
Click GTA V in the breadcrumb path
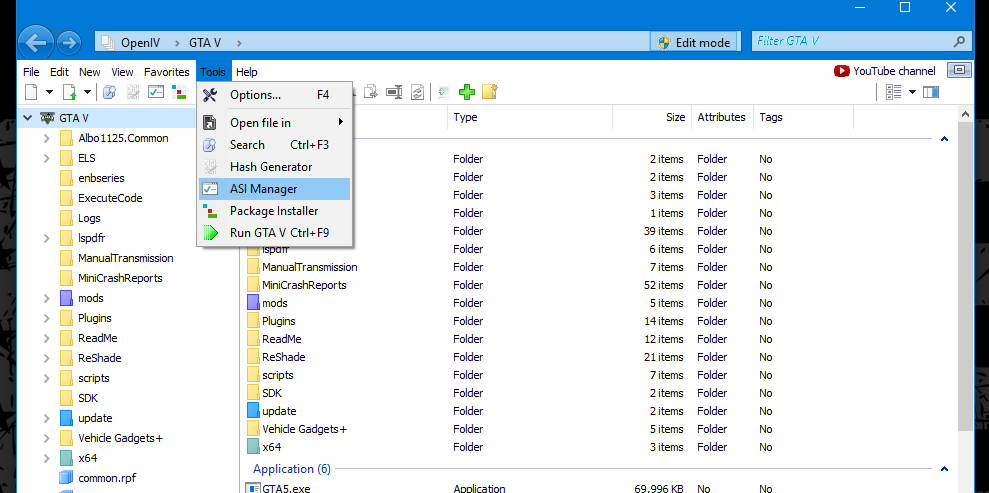pos(204,43)
